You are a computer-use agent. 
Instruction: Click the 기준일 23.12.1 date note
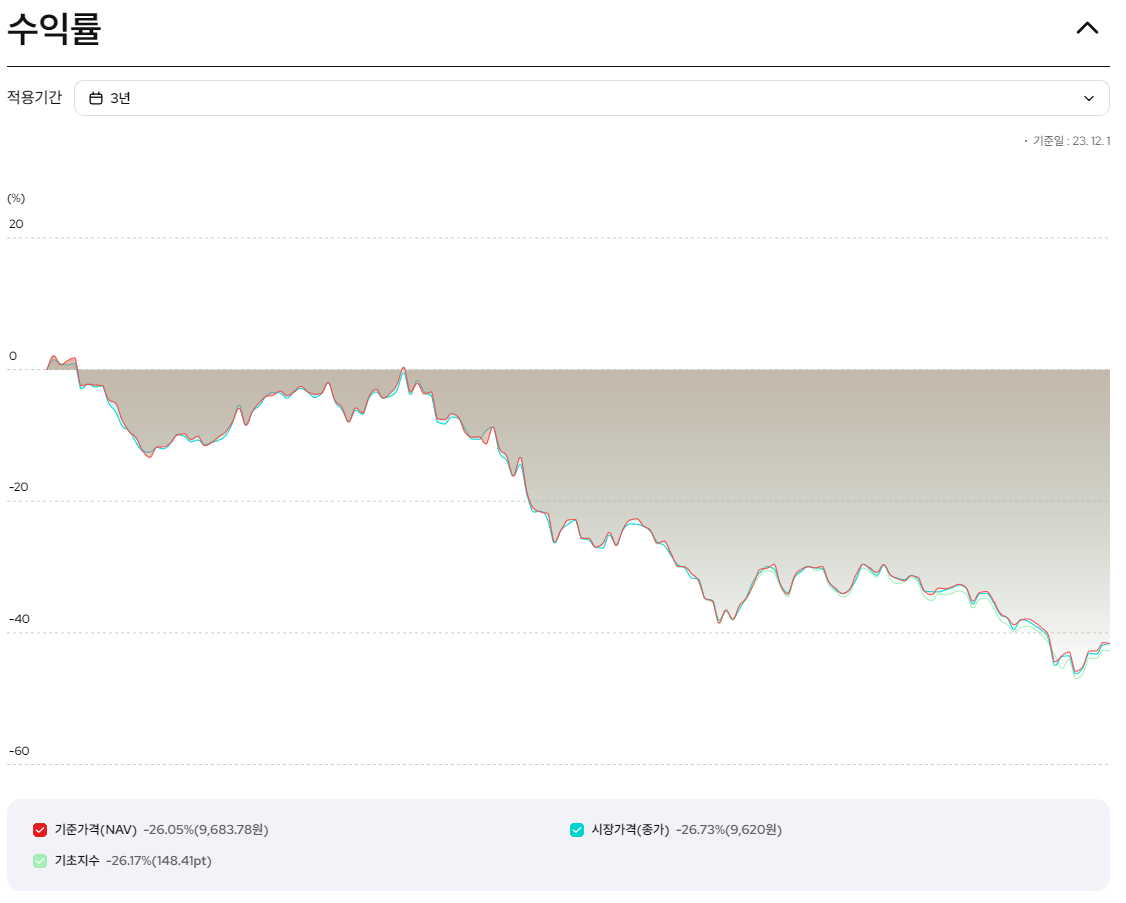tap(1070, 141)
